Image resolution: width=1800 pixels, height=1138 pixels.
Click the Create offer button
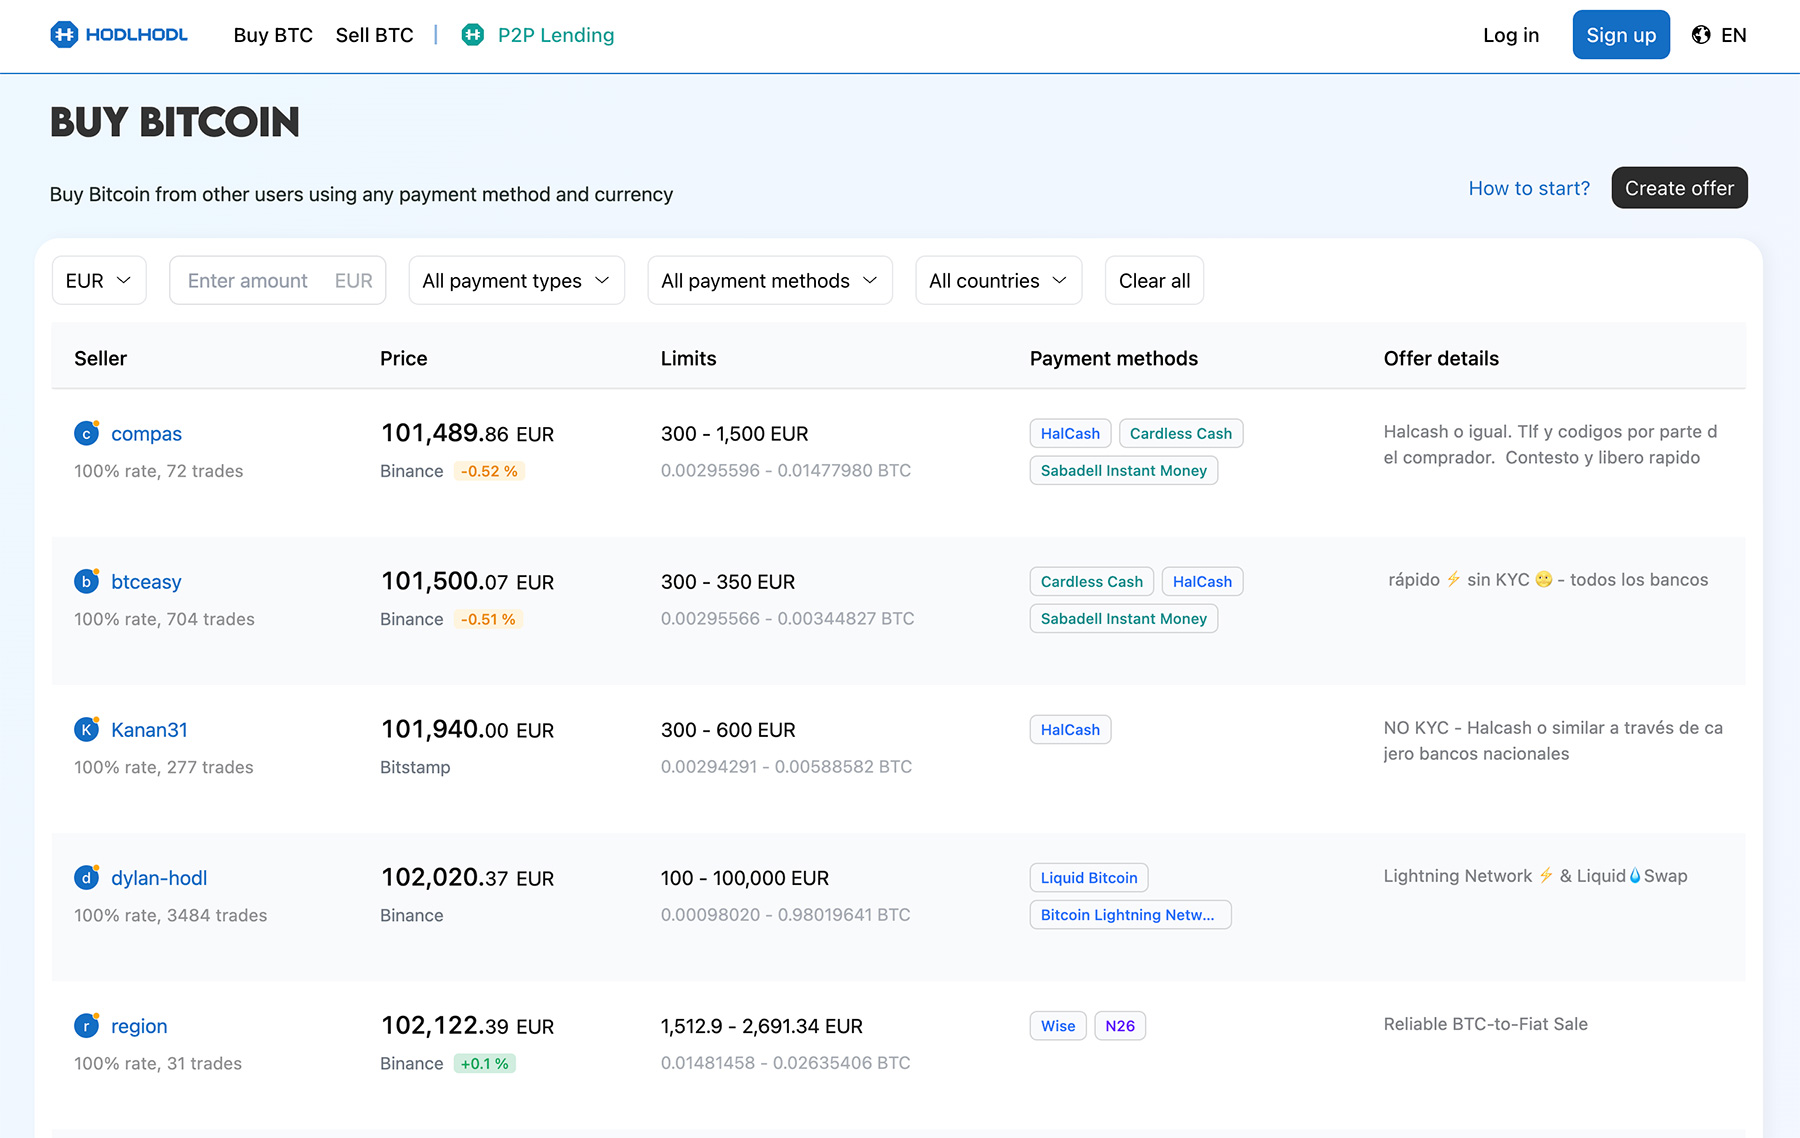(1679, 188)
